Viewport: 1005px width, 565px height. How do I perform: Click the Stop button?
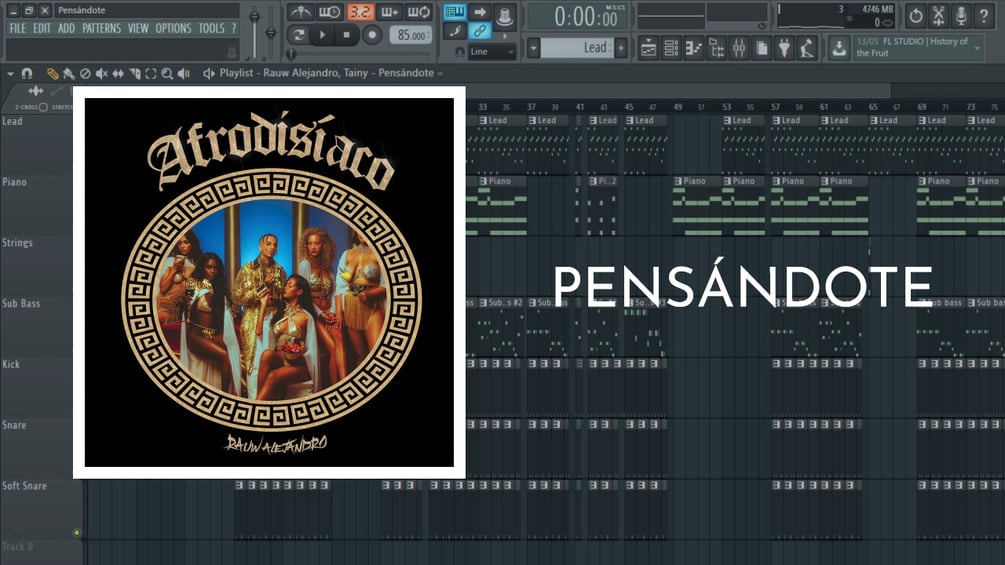coord(347,35)
